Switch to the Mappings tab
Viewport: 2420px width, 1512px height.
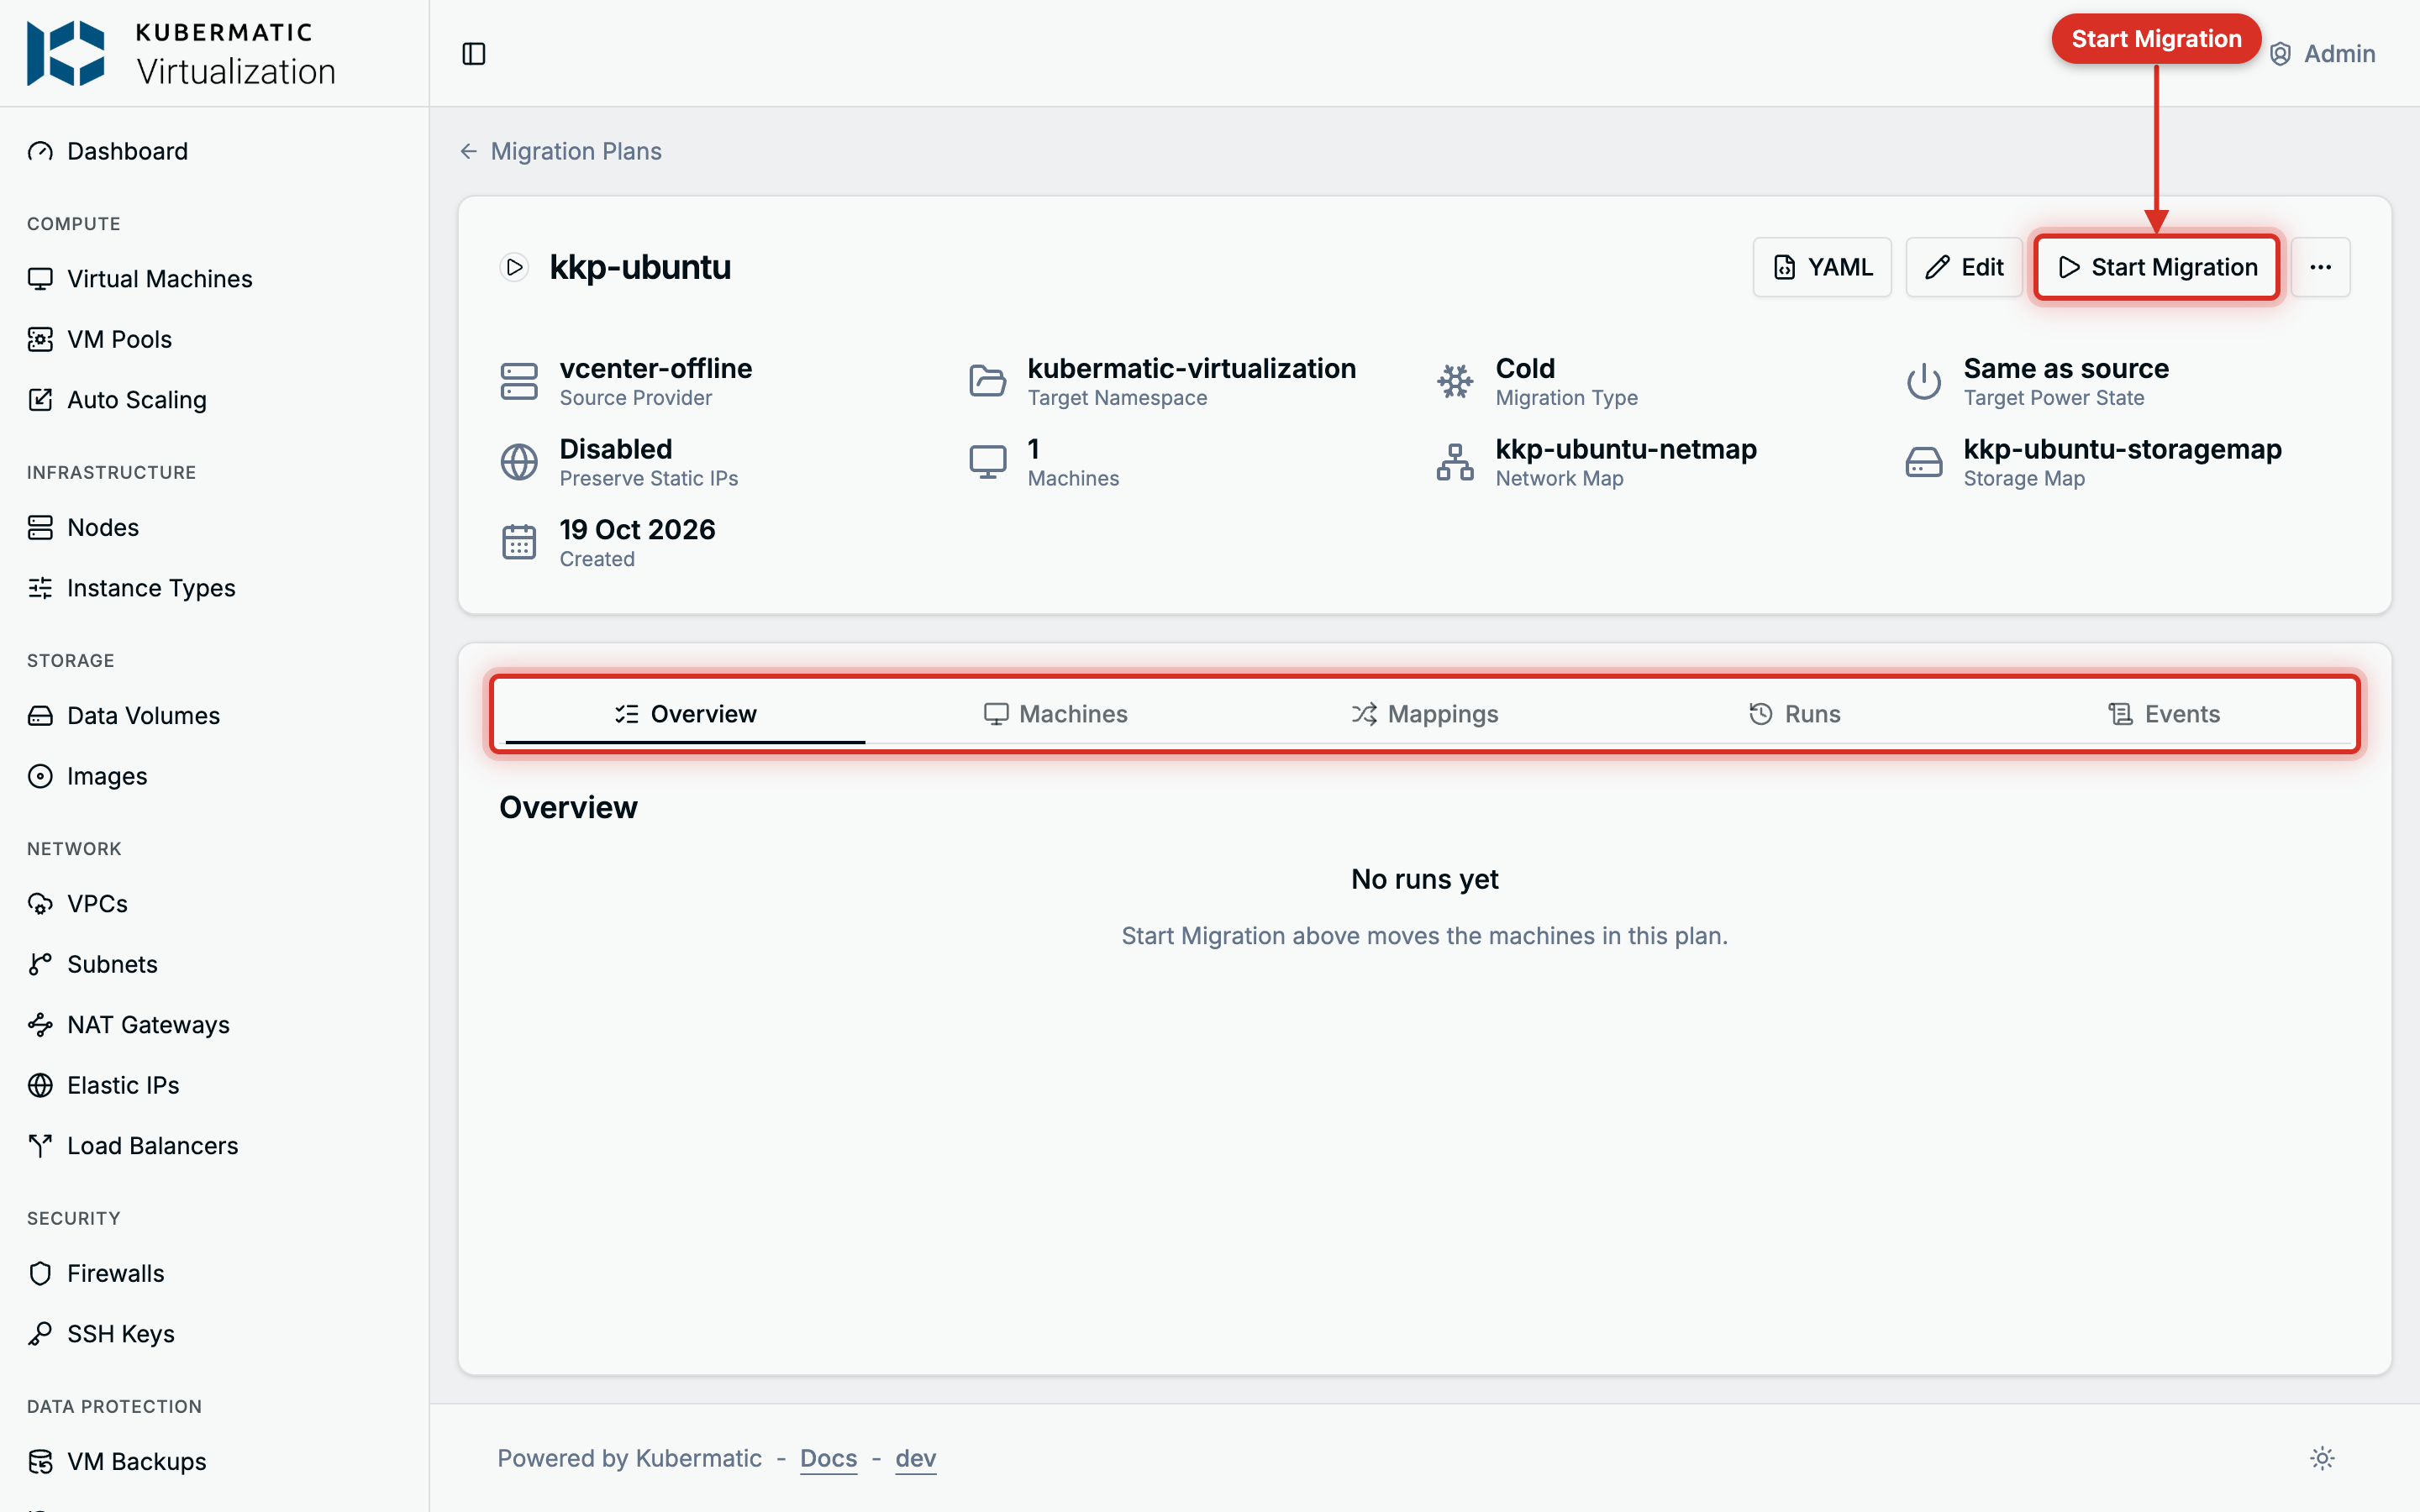[x=1424, y=714]
